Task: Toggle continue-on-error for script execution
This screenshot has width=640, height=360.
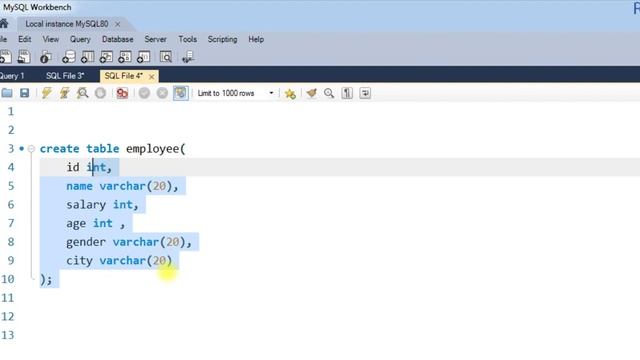Action: (x=122, y=93)
